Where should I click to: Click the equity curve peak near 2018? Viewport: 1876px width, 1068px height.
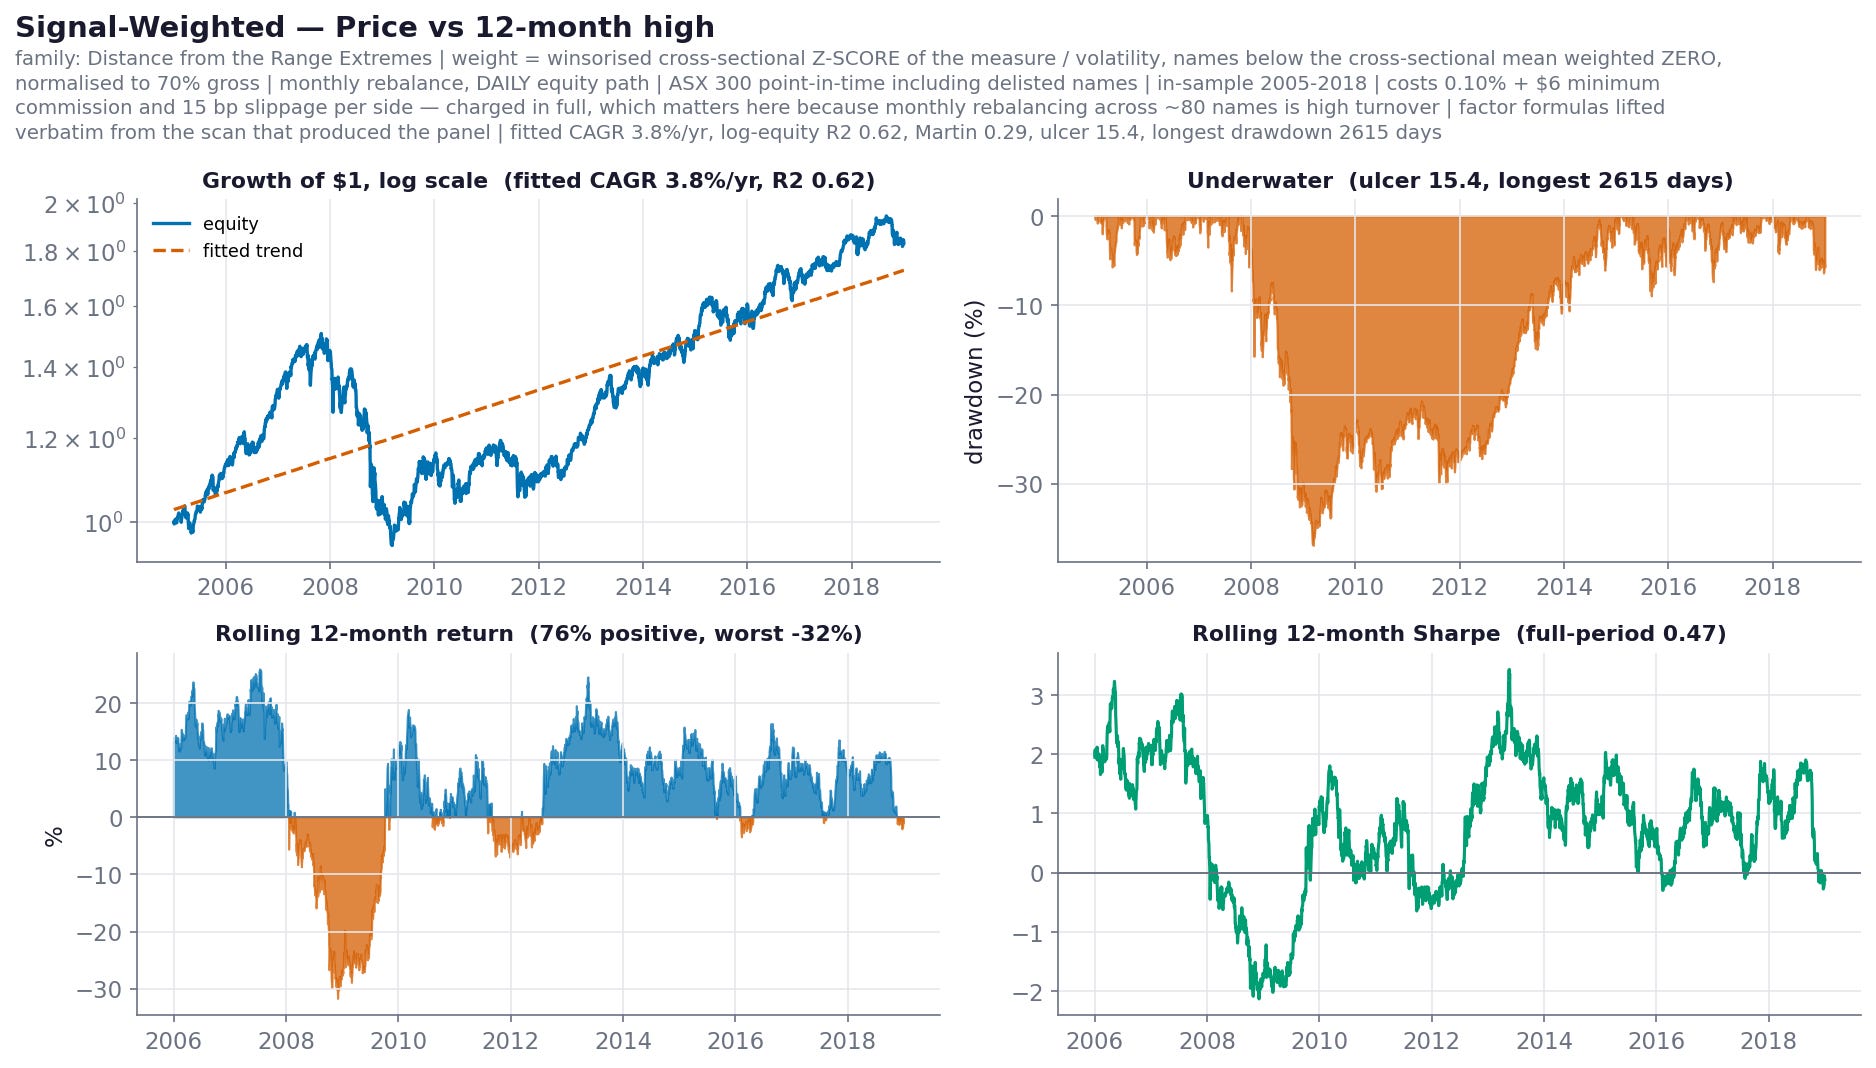(x=884, y=218)
